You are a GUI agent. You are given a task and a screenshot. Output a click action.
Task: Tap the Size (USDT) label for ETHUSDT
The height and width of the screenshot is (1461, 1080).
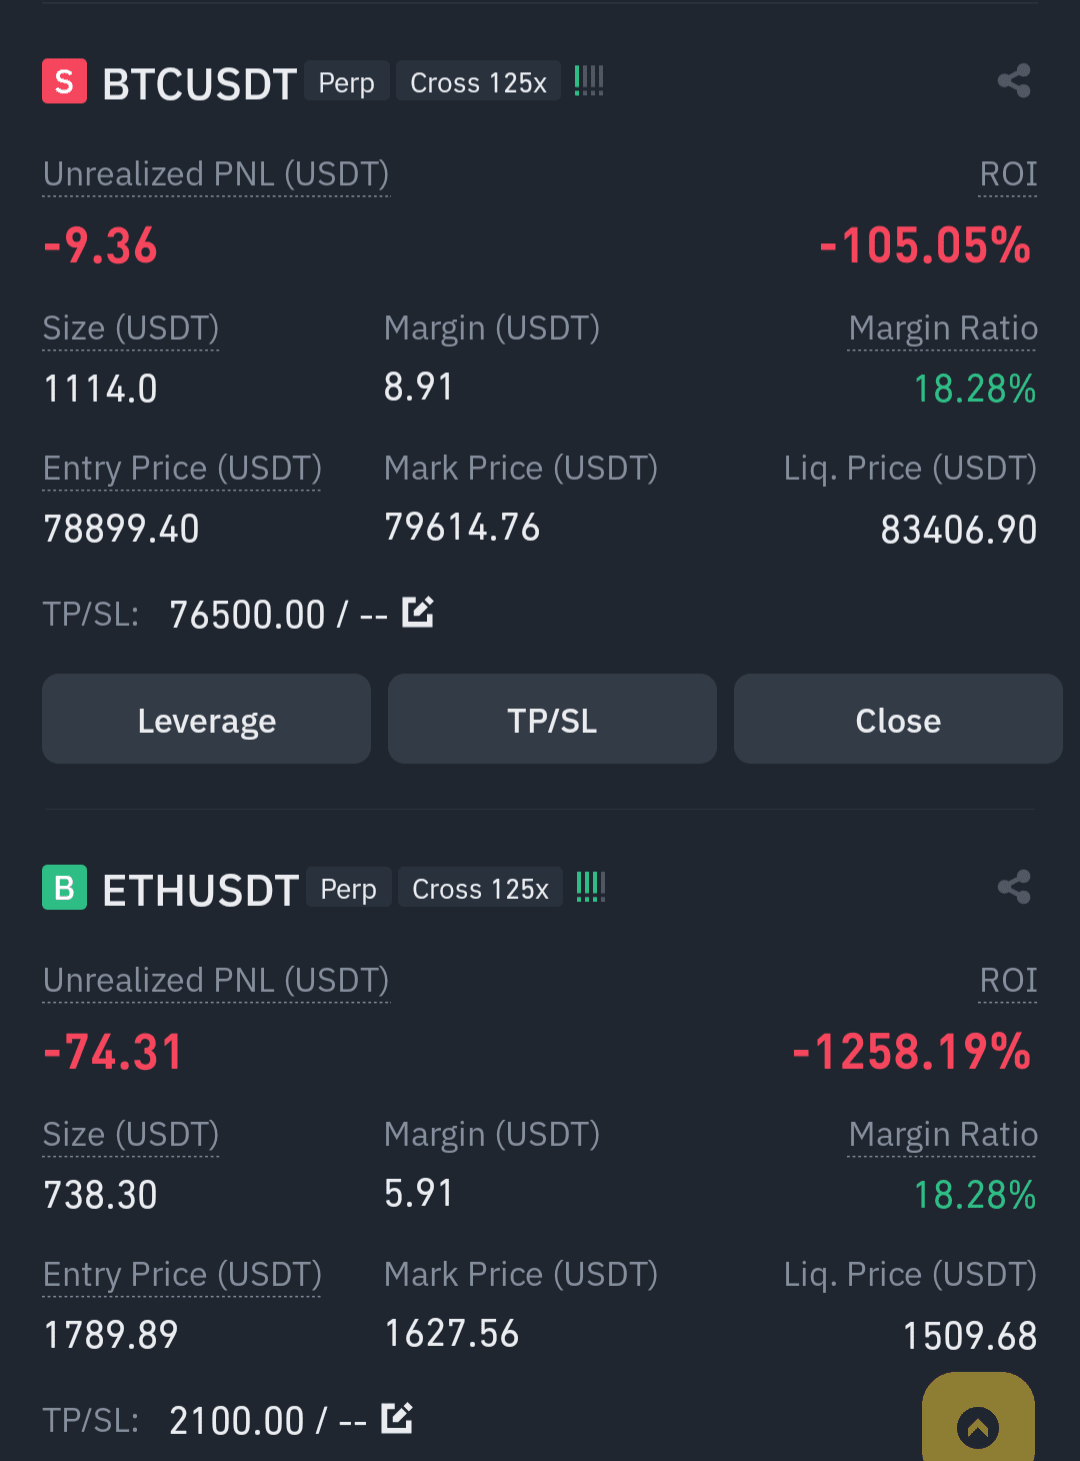point(131,1134)
